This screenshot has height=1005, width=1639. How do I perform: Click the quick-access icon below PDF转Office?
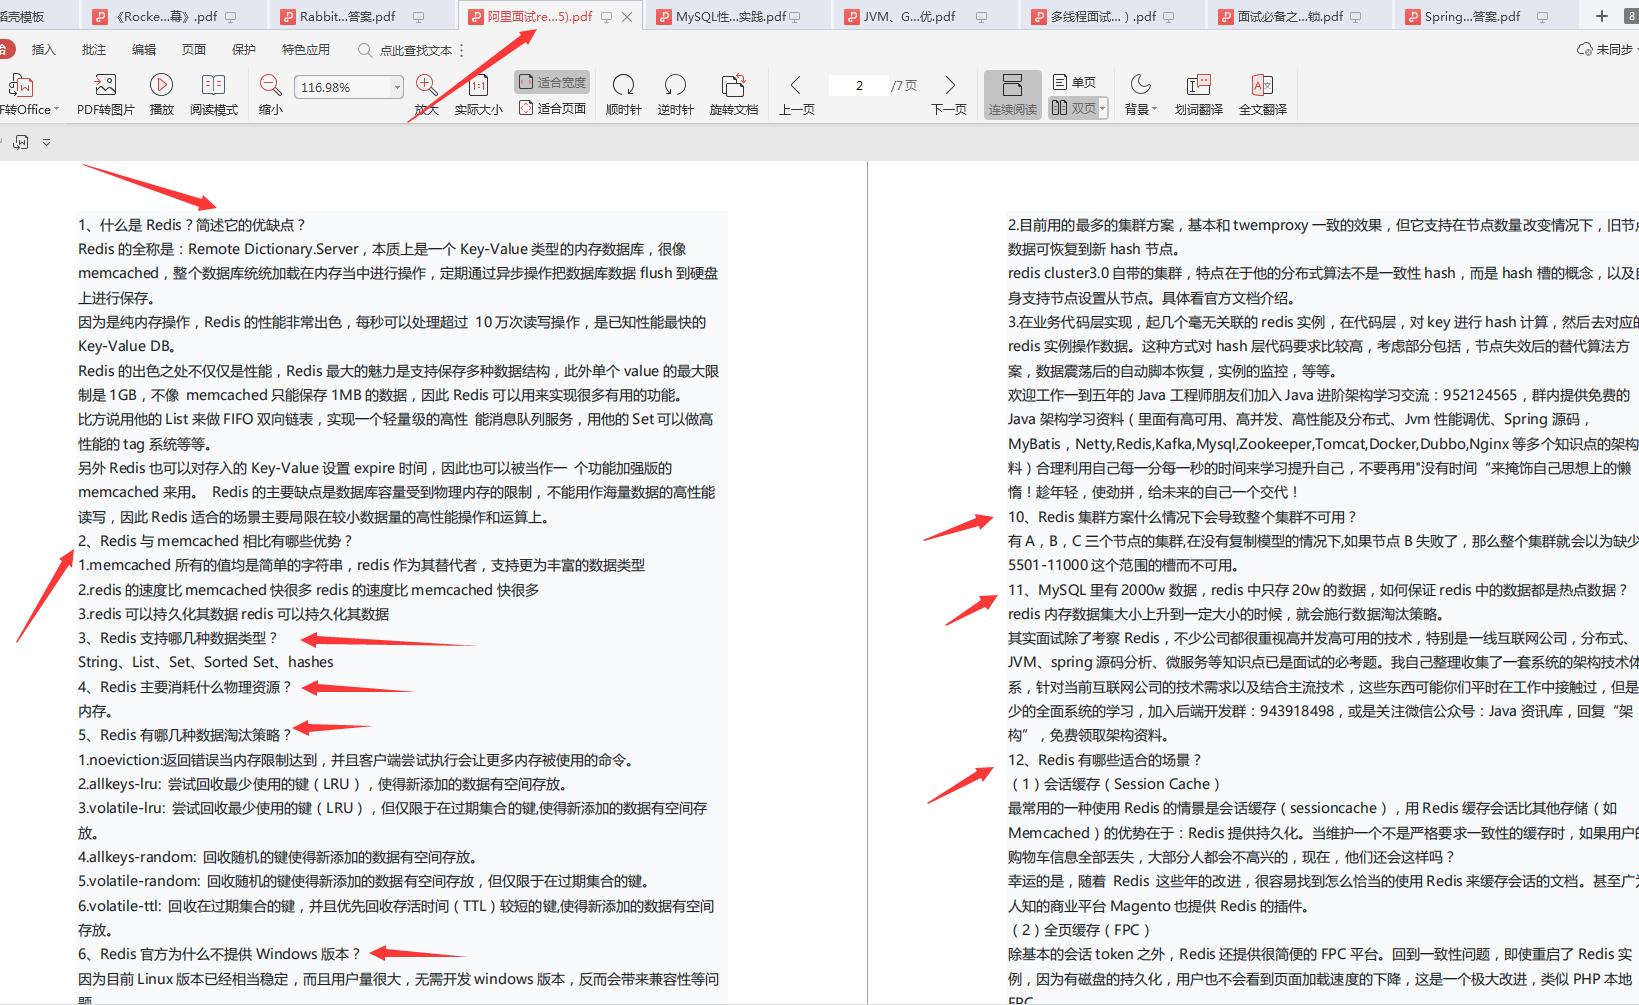click(x=21, y=143)
